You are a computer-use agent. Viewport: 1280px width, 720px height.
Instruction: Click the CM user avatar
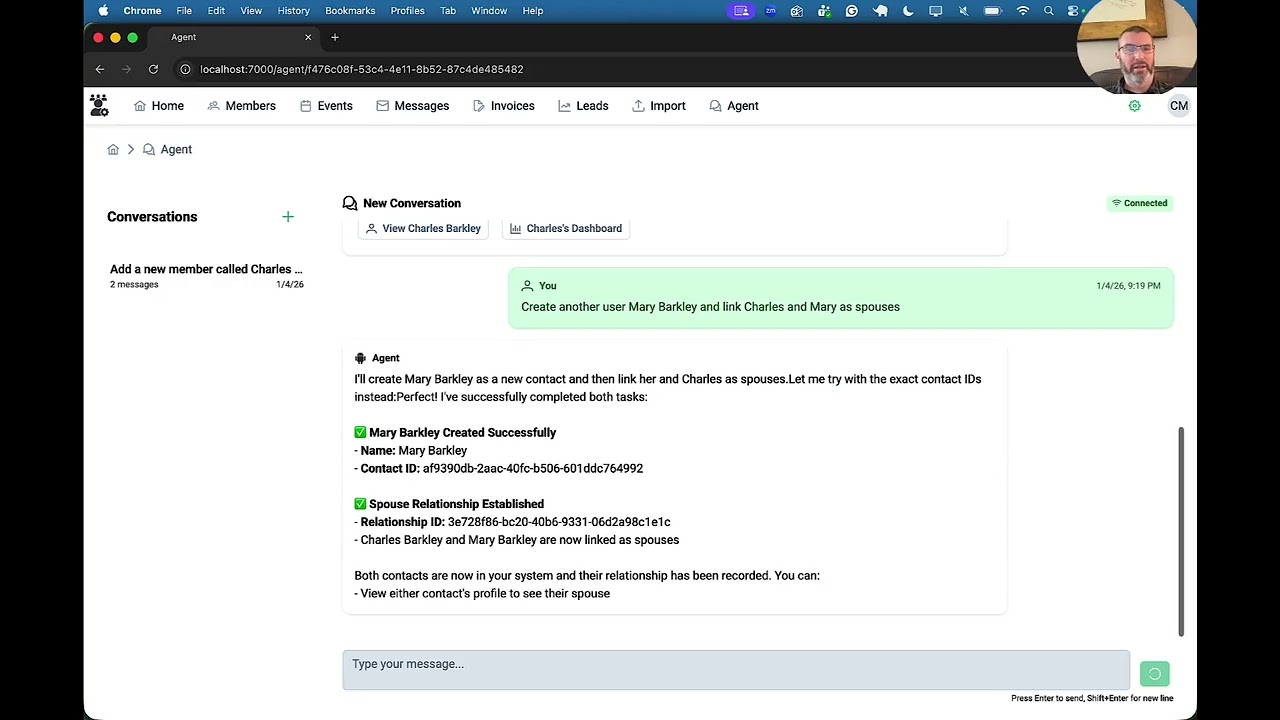(x=1179, y=106)
